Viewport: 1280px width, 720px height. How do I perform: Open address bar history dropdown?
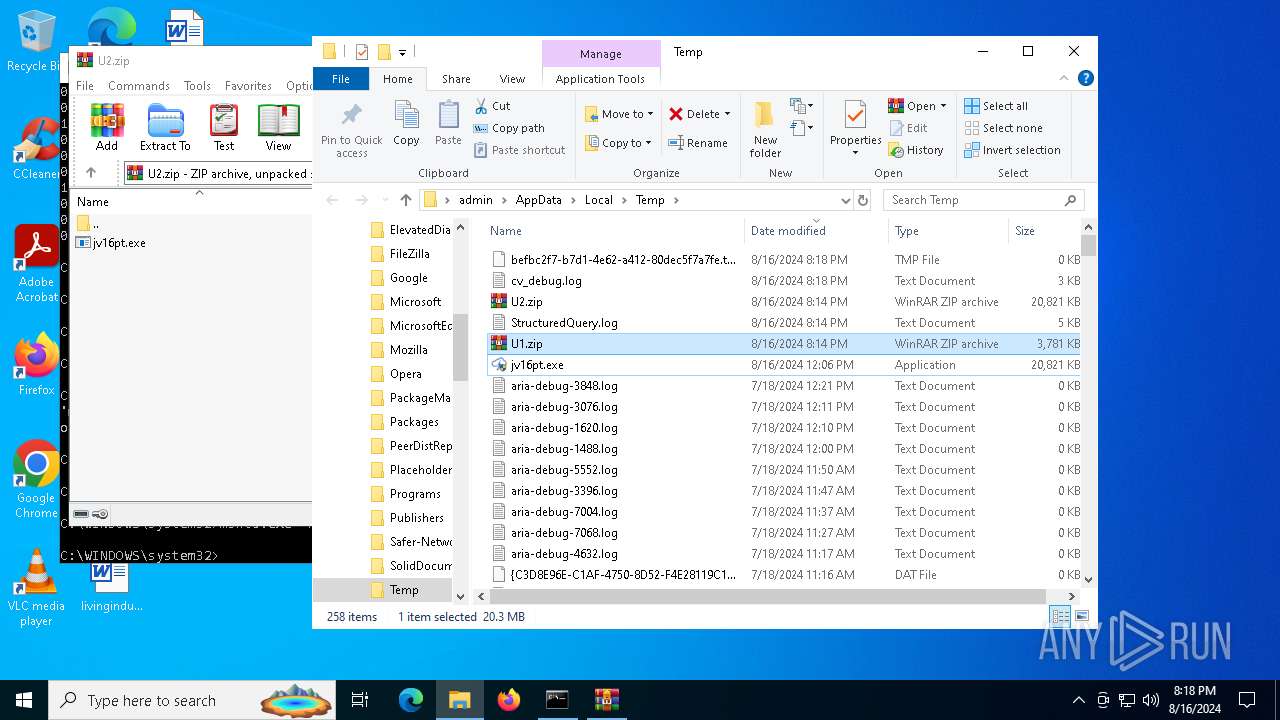click(x=845, y=200)
